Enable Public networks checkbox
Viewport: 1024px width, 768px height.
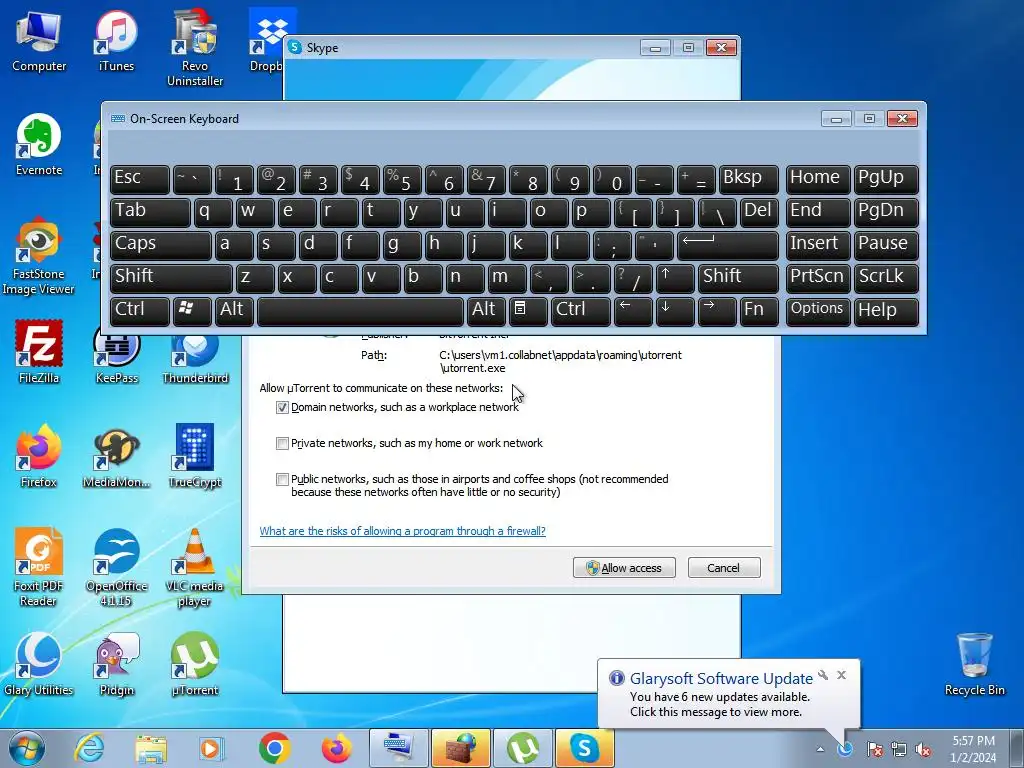[282, 479]
